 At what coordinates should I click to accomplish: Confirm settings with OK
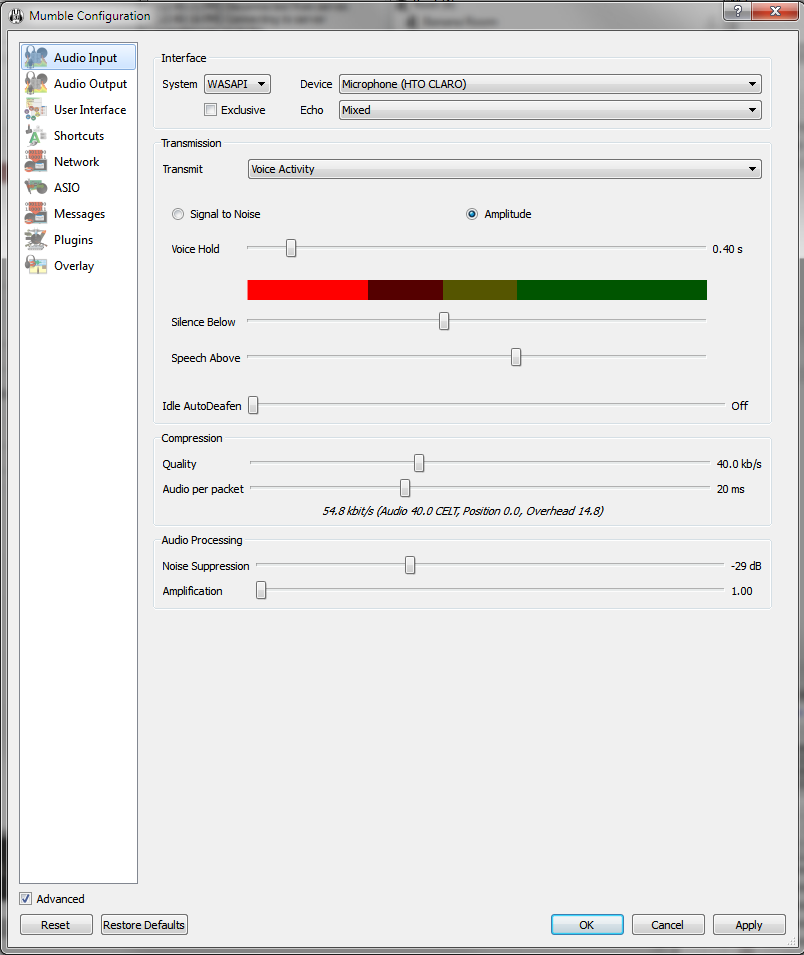pos(587,925)
